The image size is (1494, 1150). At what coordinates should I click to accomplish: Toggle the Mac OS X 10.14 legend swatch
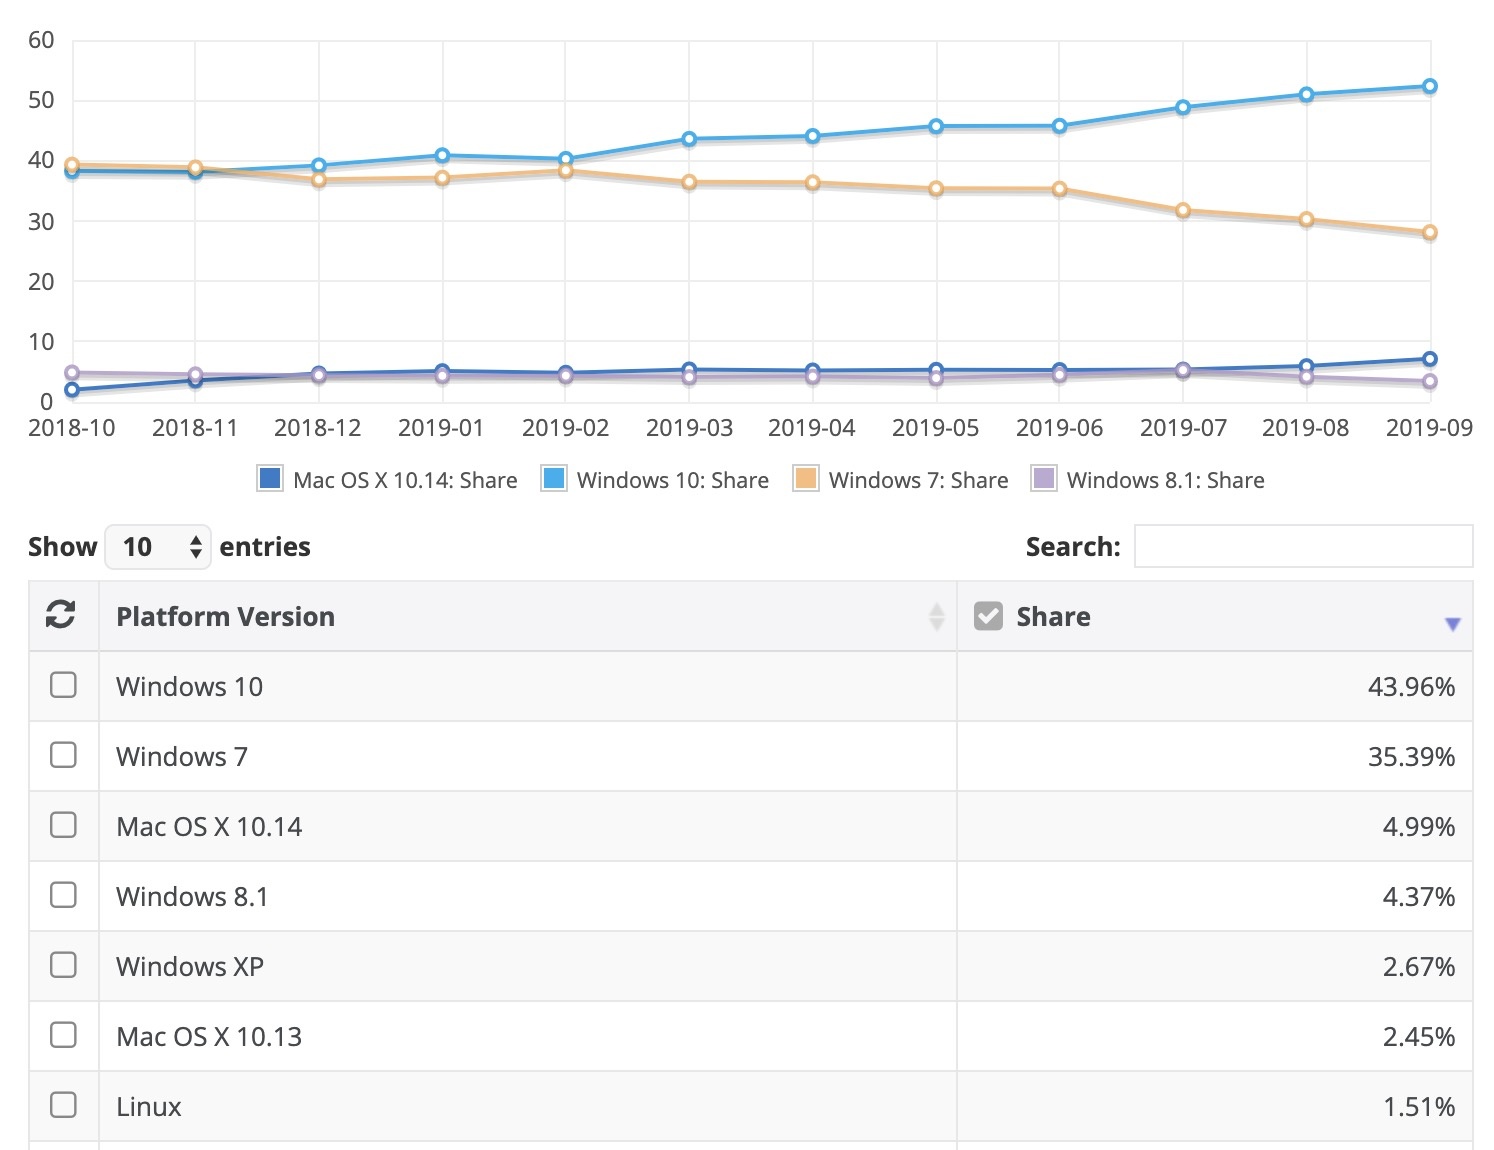tap(269, 479)
